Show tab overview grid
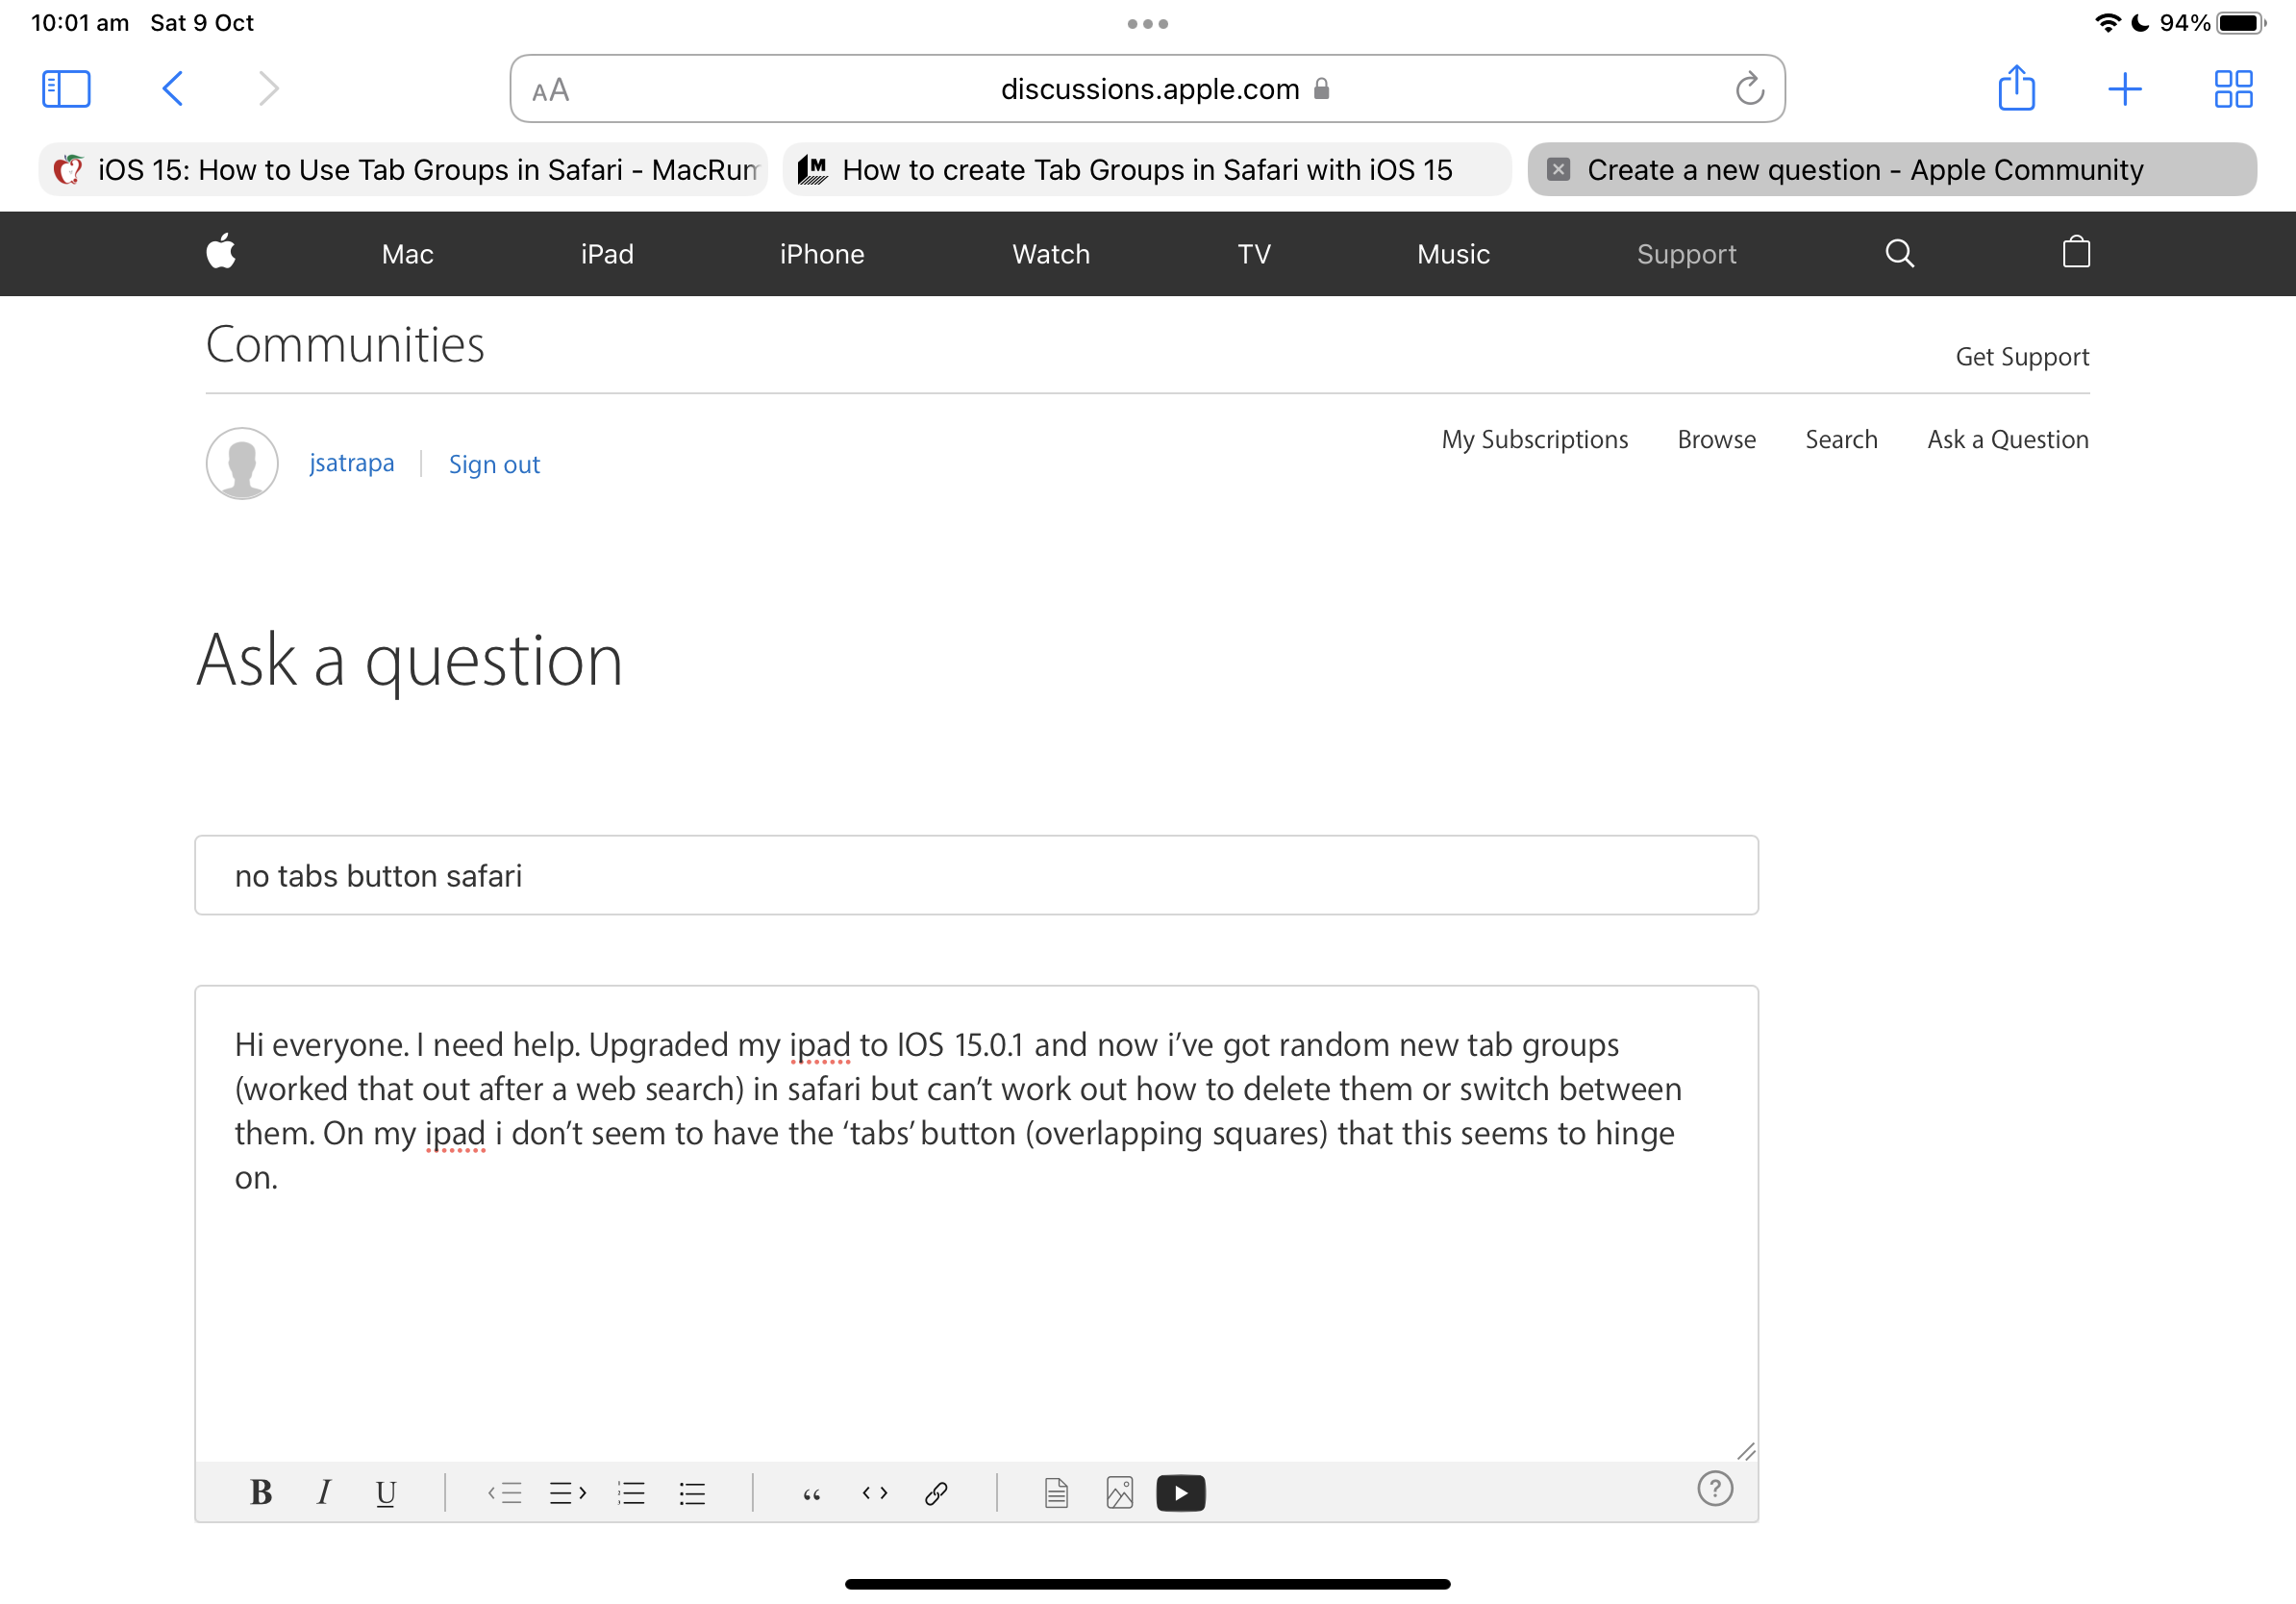Screen dimensions: 2296x1604 click(2232, 89)
